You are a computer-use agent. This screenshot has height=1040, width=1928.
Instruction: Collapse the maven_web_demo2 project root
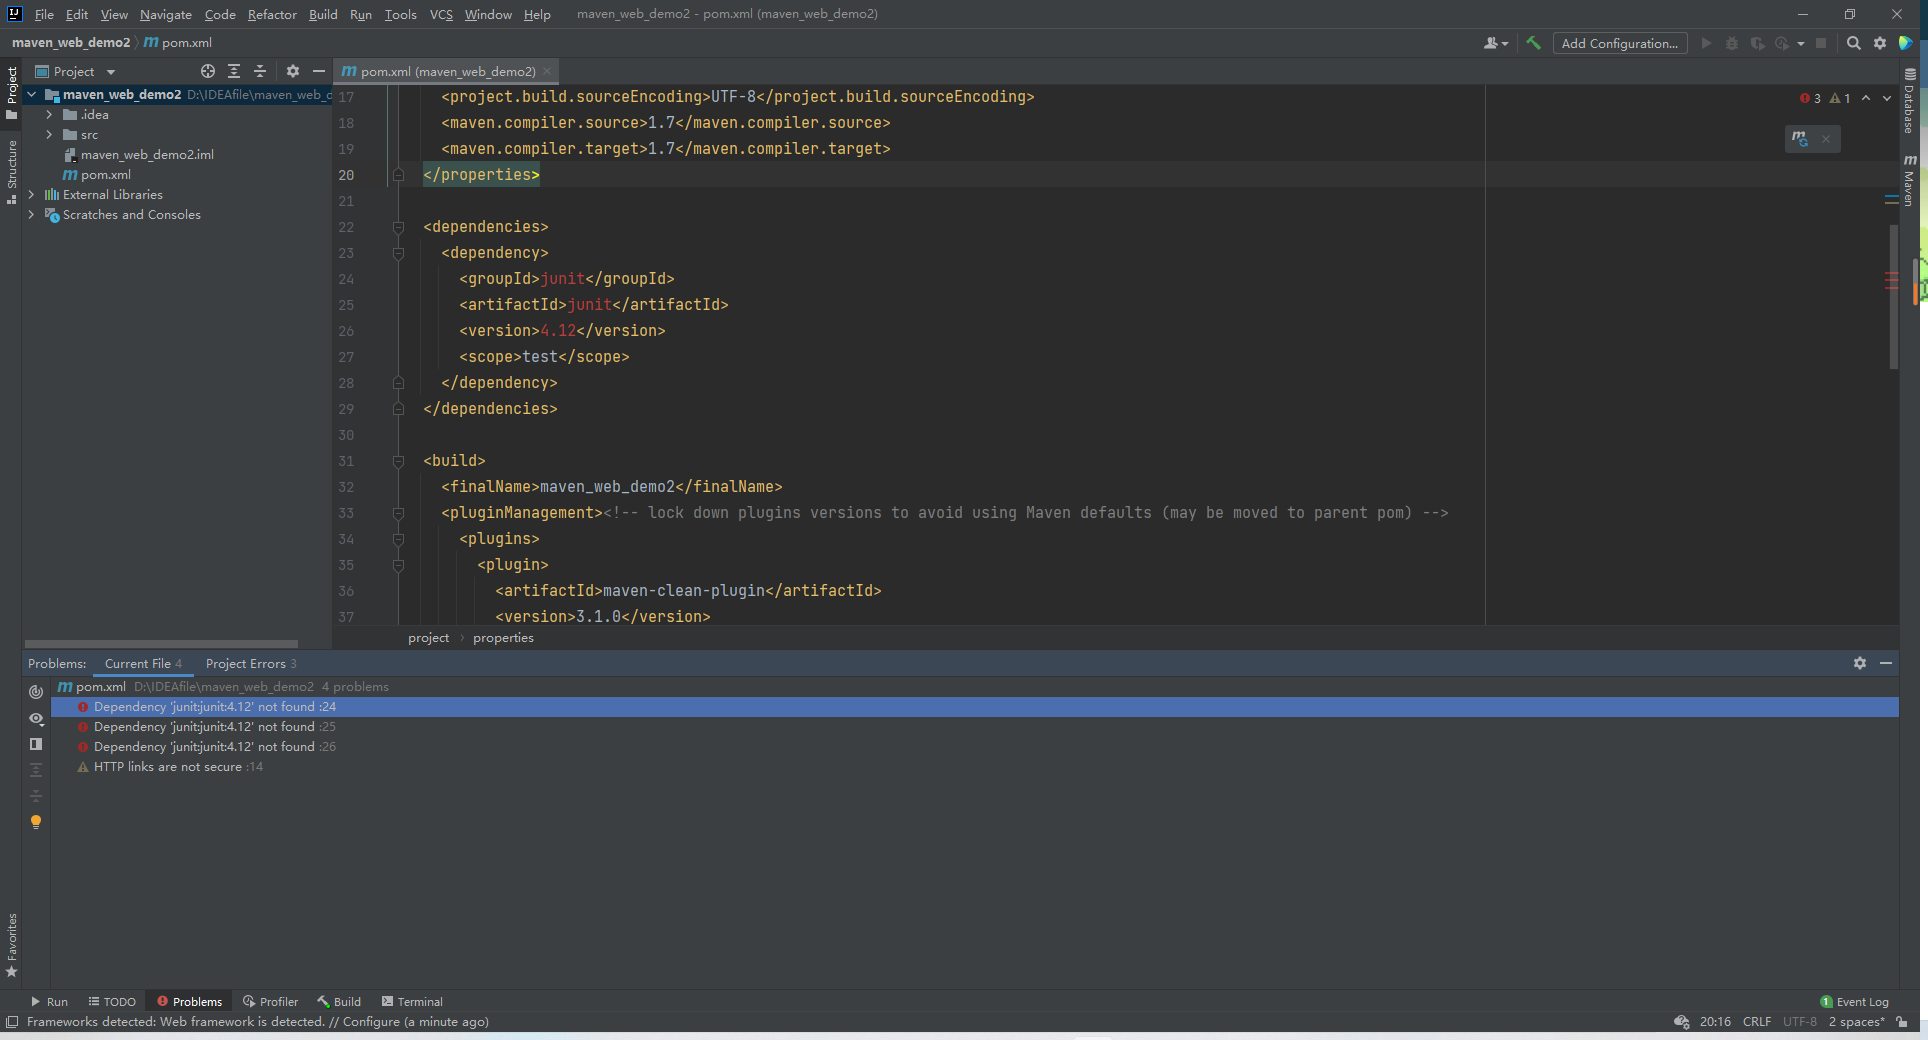tap(32, 95)
